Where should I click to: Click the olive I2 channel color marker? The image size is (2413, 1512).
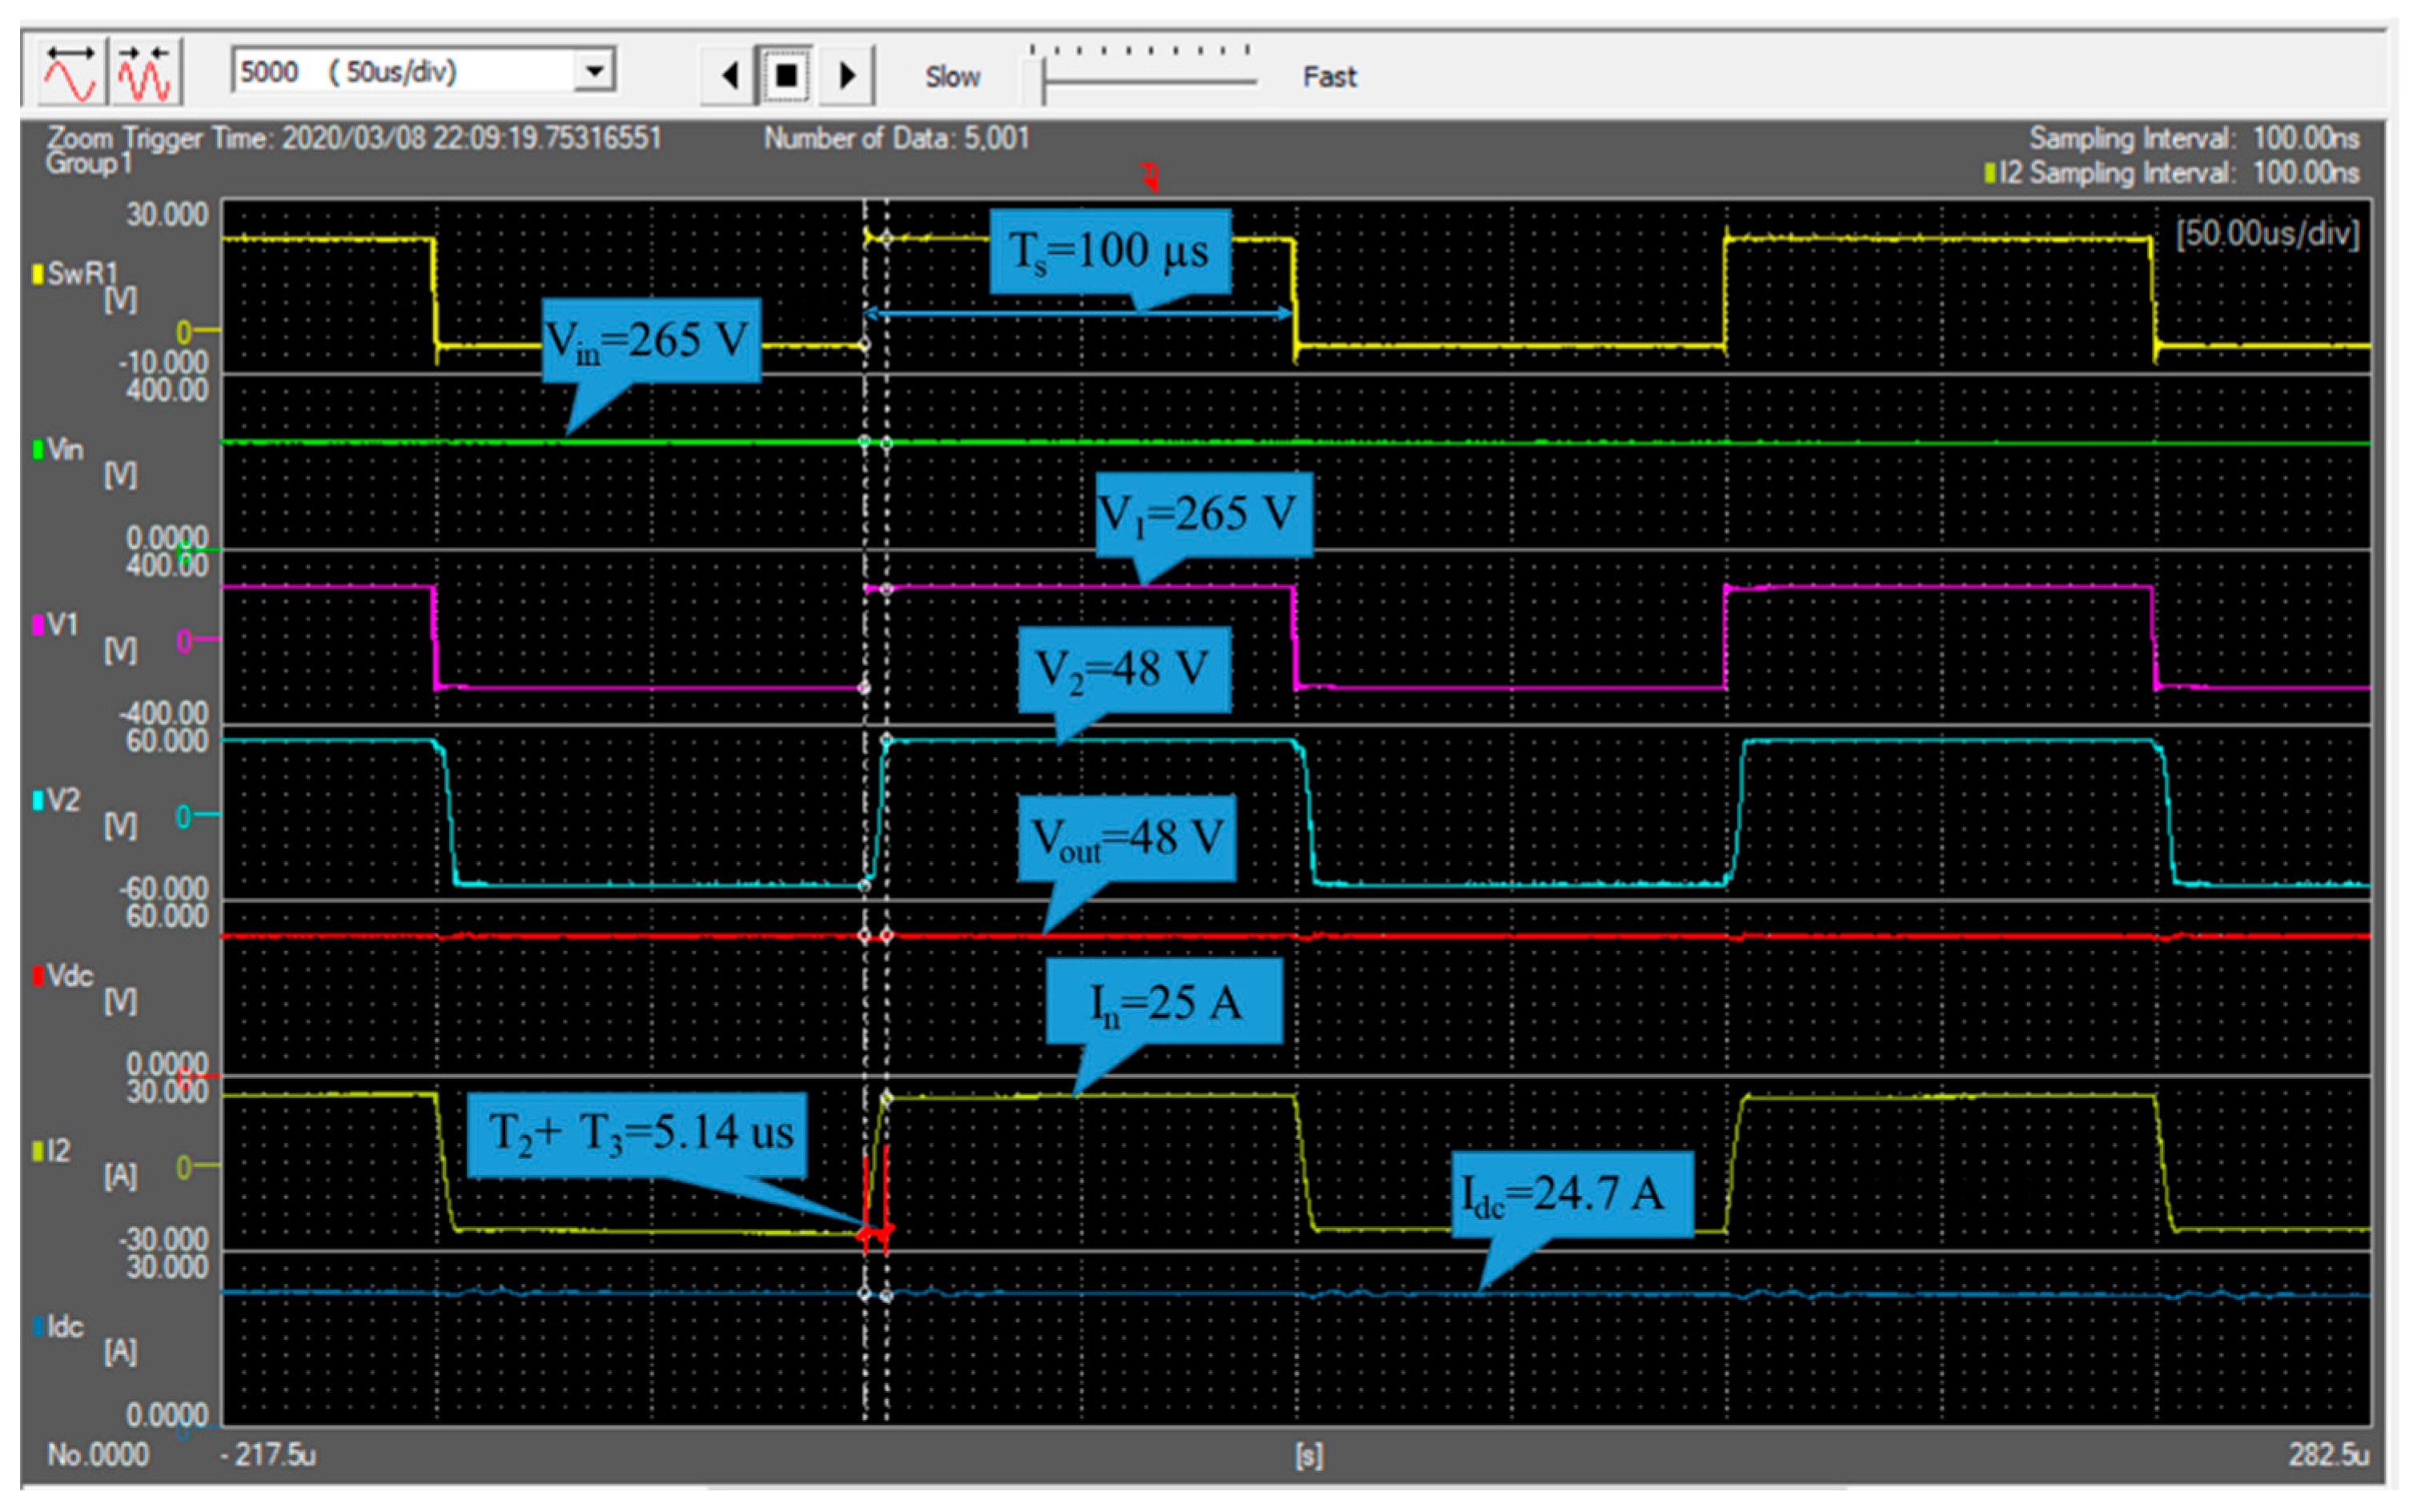point(38,1152)
